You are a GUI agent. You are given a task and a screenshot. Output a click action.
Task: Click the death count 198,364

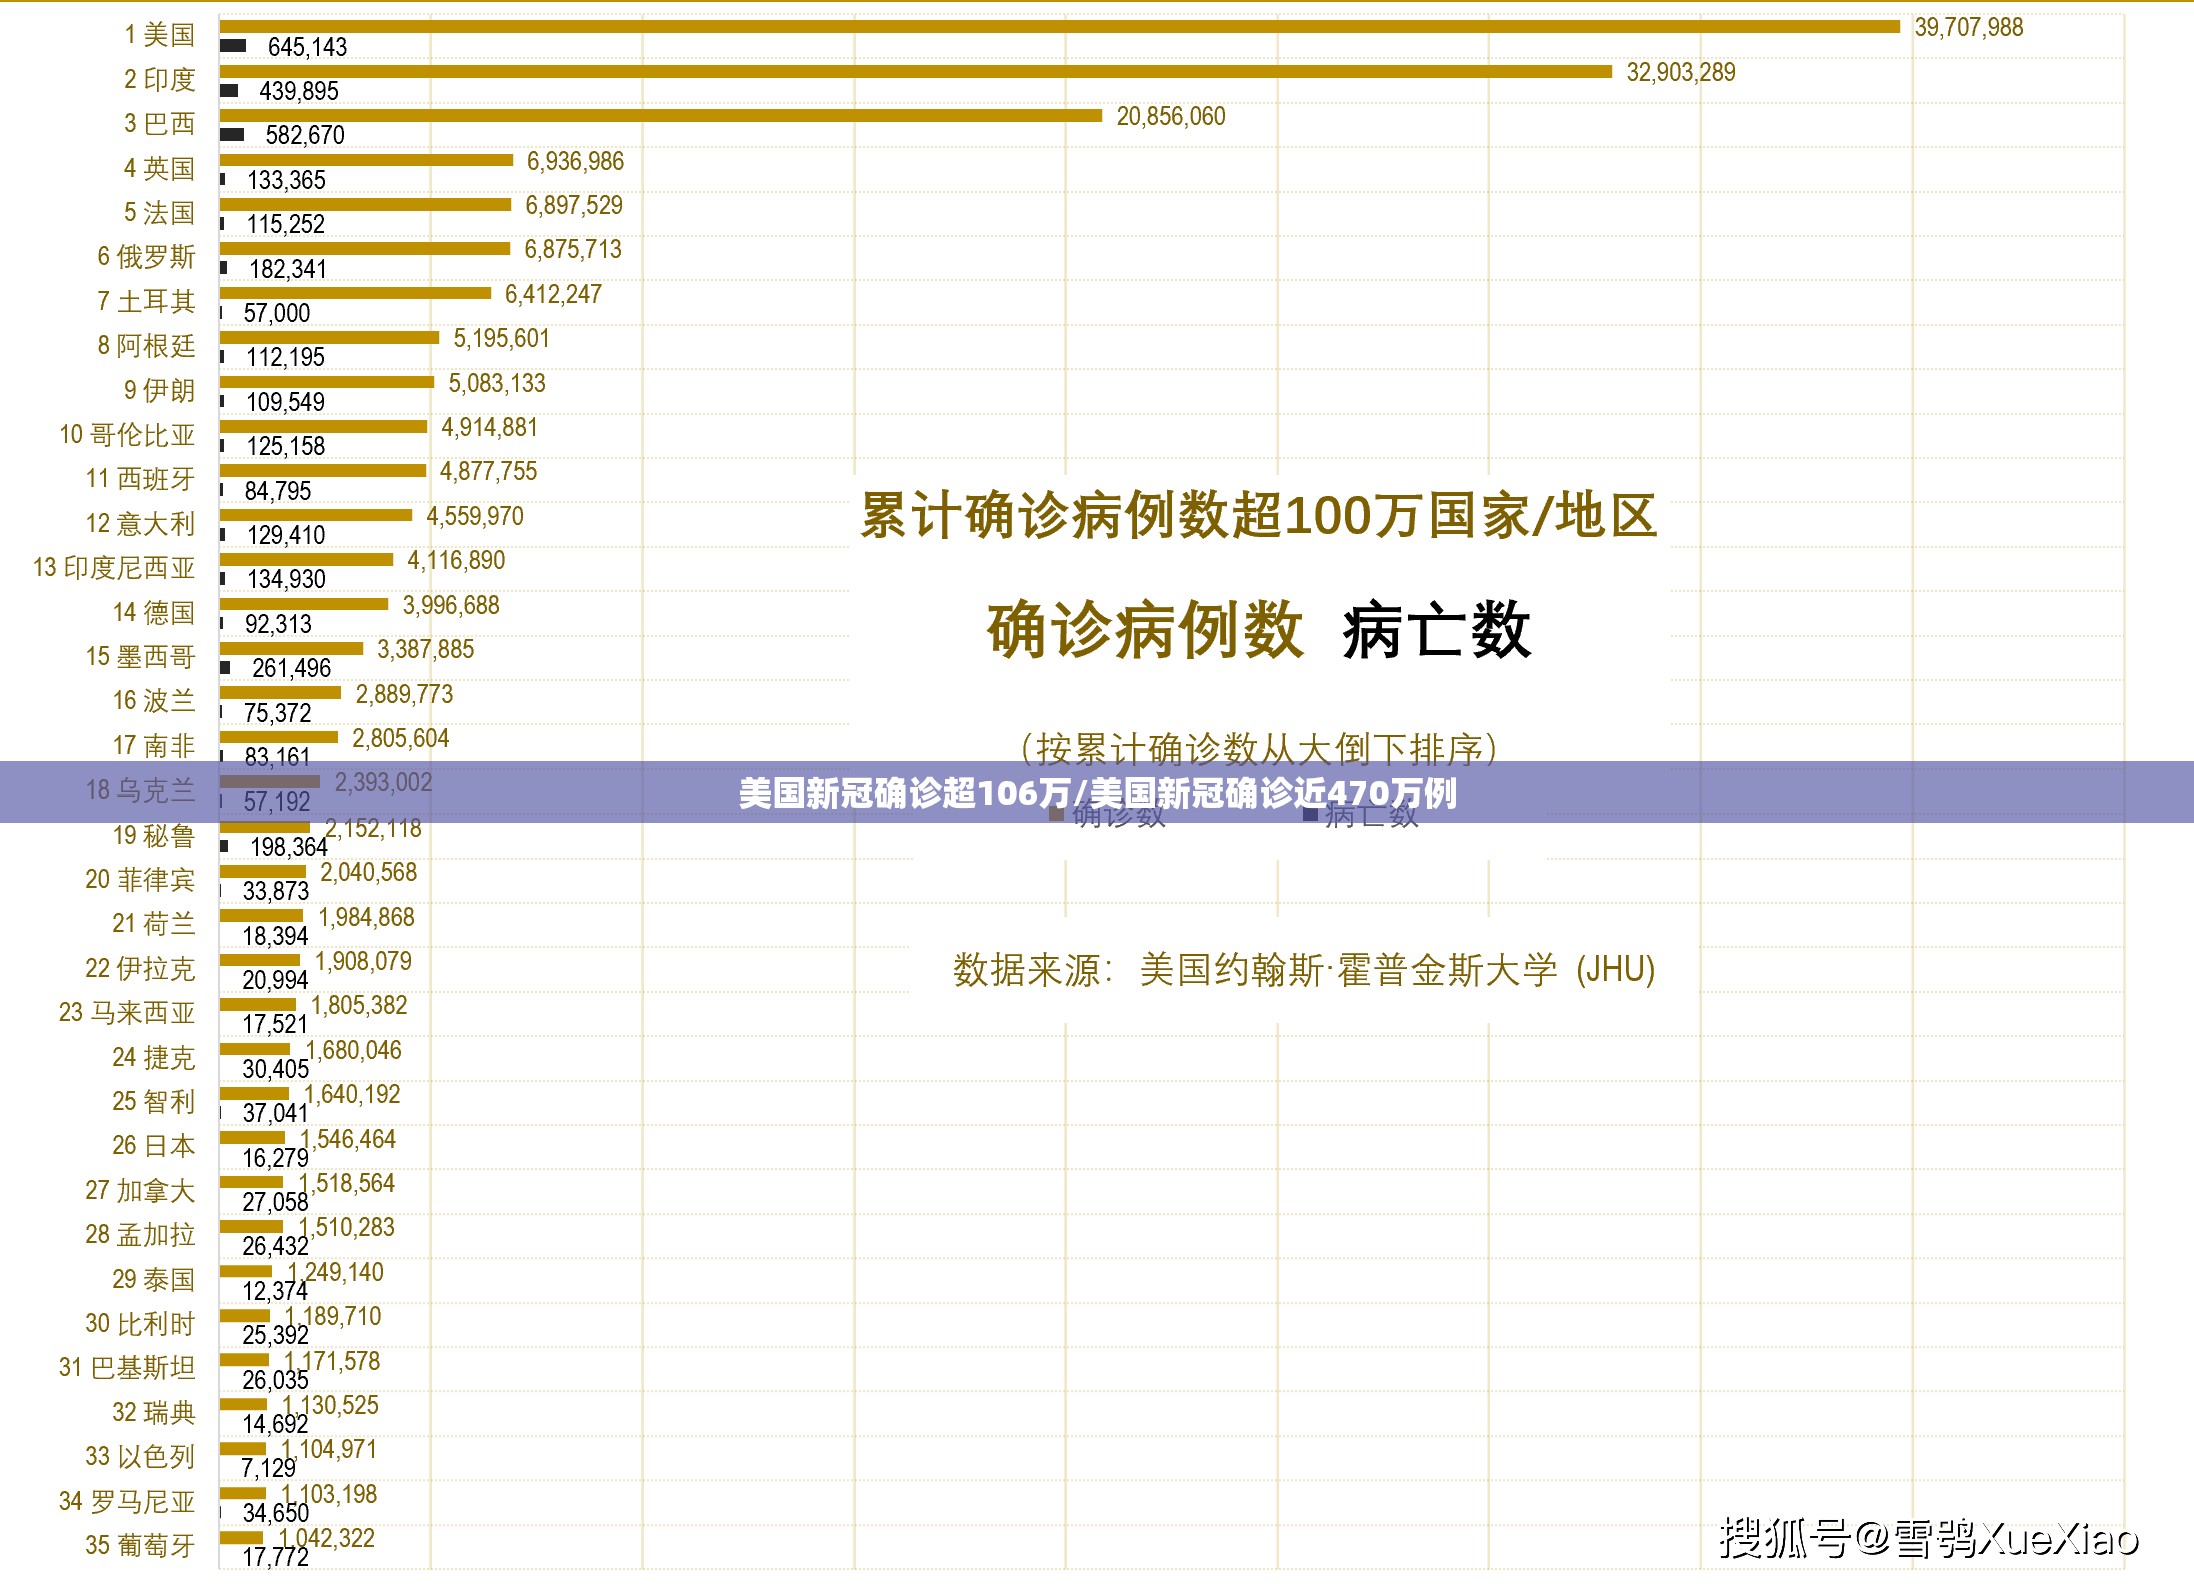(x=288, y=847)
